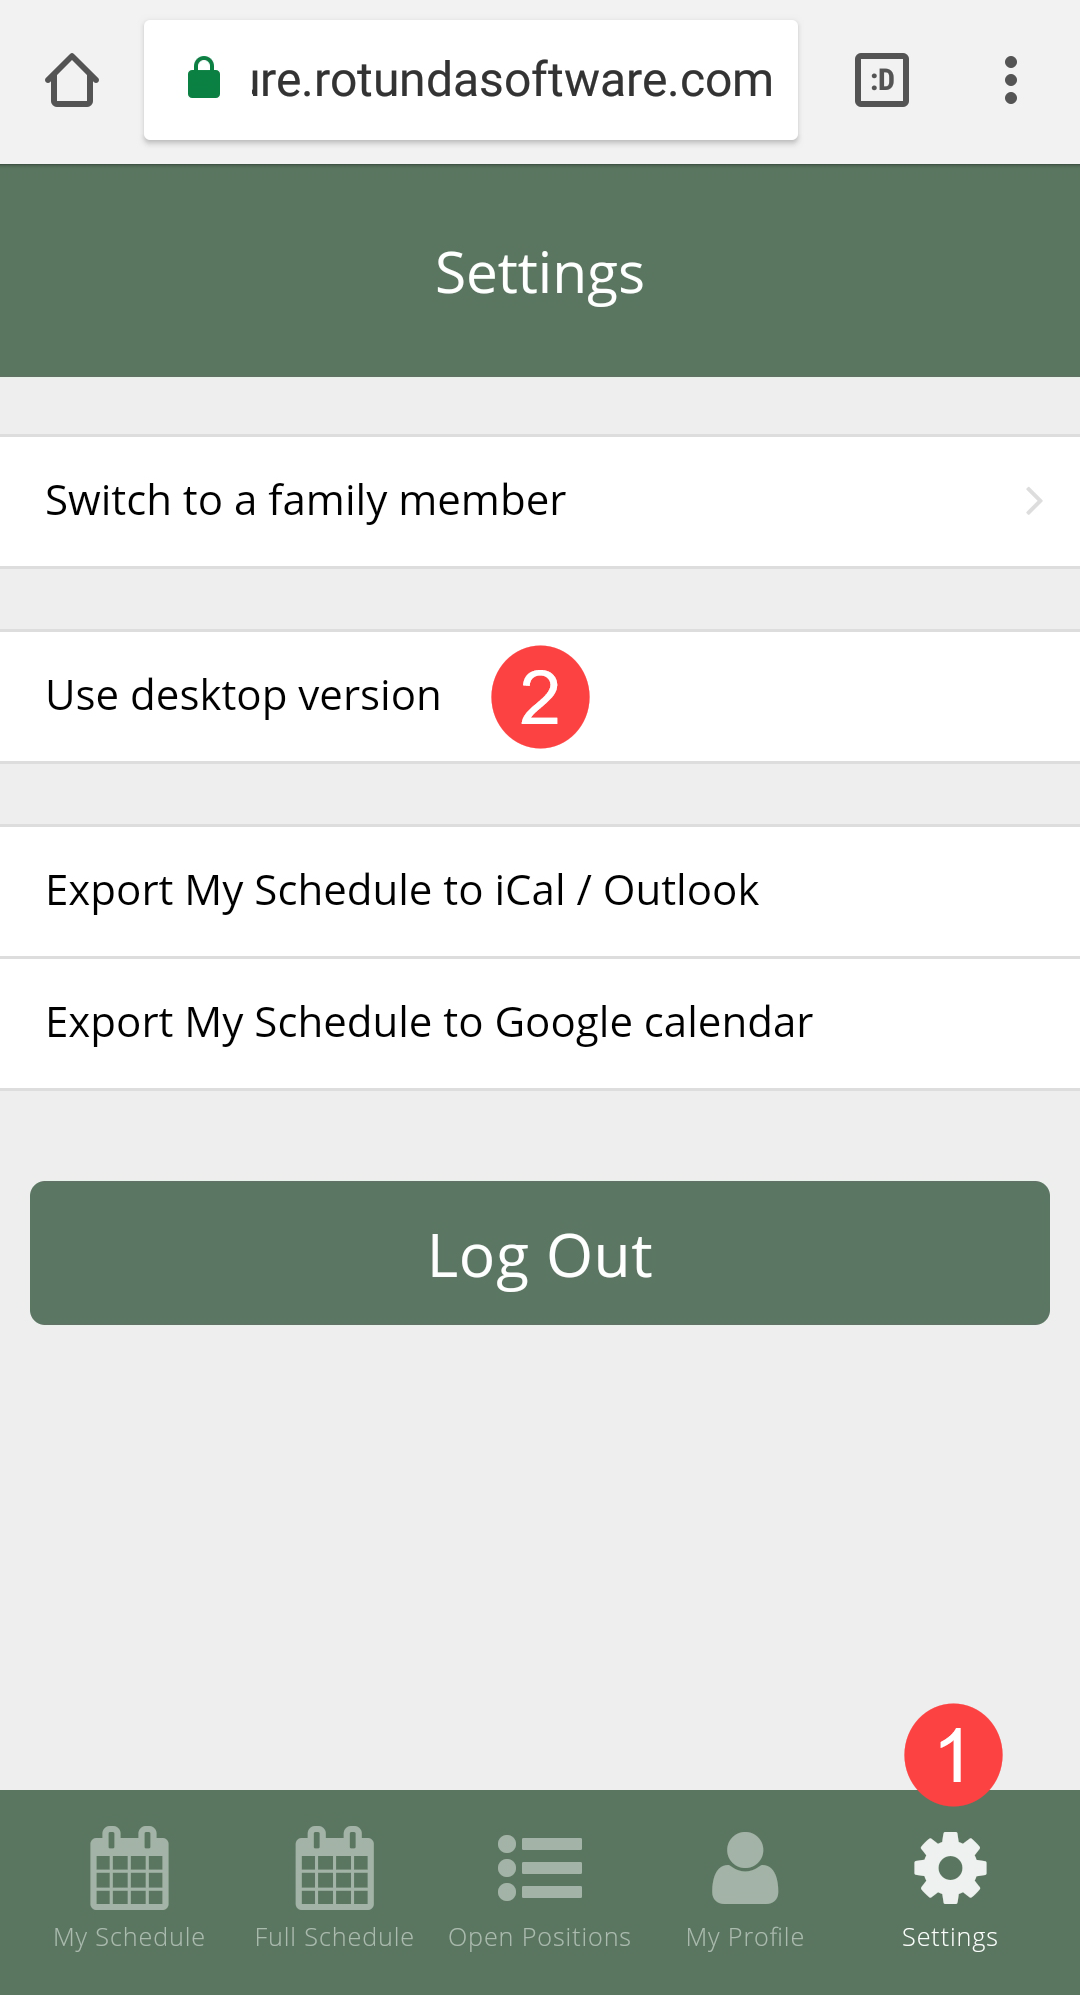Open the browser tab switcher icon
Image resolution: width=1080 pixels, height=1995 pixels.
click(881, 80)
